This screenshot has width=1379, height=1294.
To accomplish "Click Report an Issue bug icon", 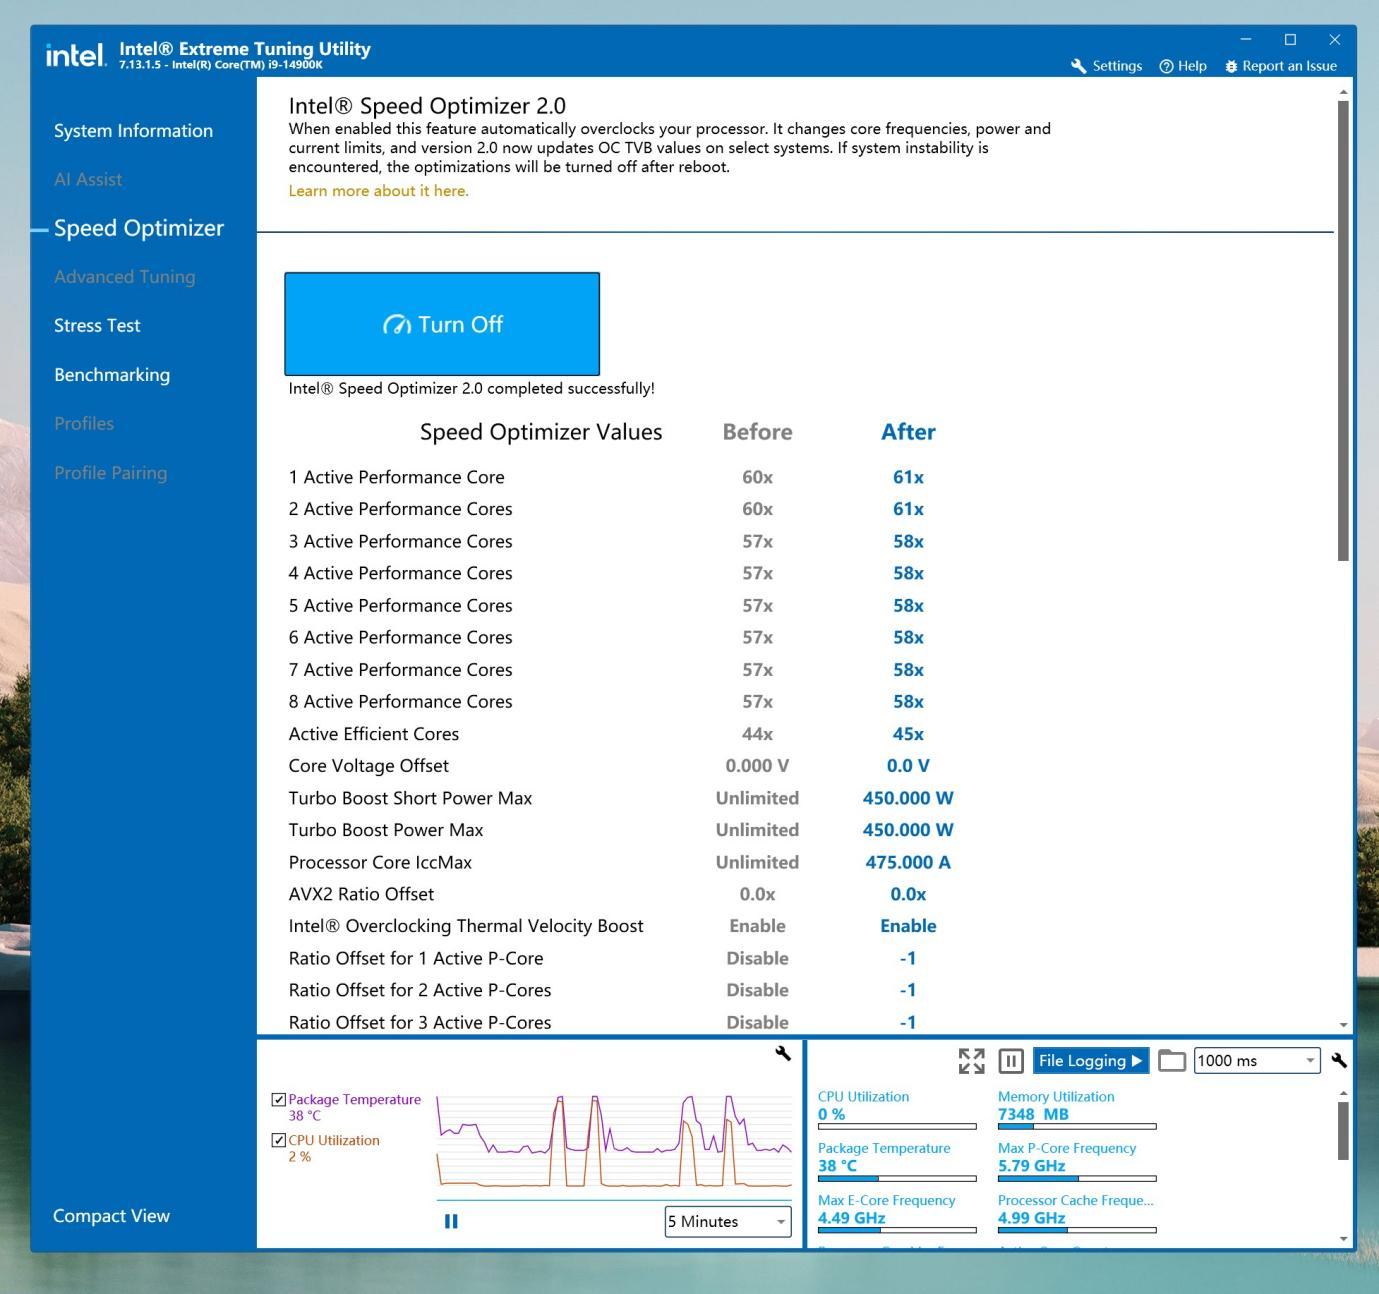I will pyautogui.click(x=1231, y=66).
